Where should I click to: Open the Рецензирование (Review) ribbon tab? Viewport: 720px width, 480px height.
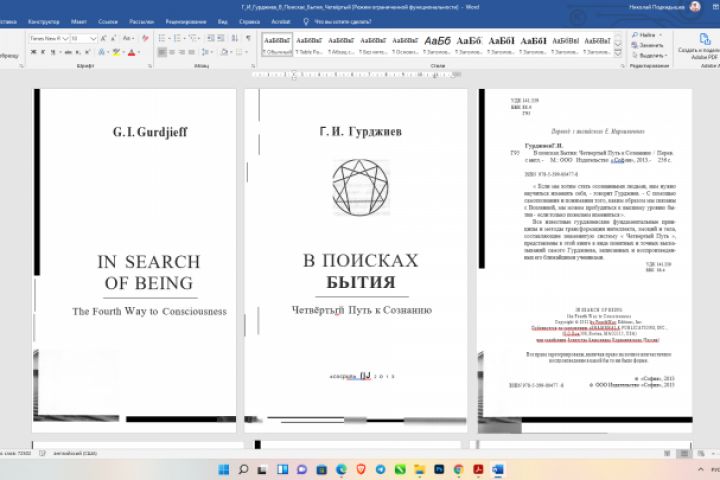(x=186, y=22)
